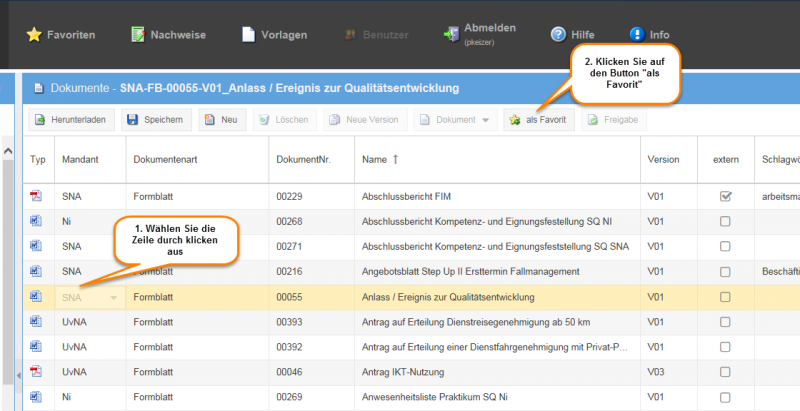Click the Vorlagen document icon
This screenshot has width=800, height=411.
[248, 35]
